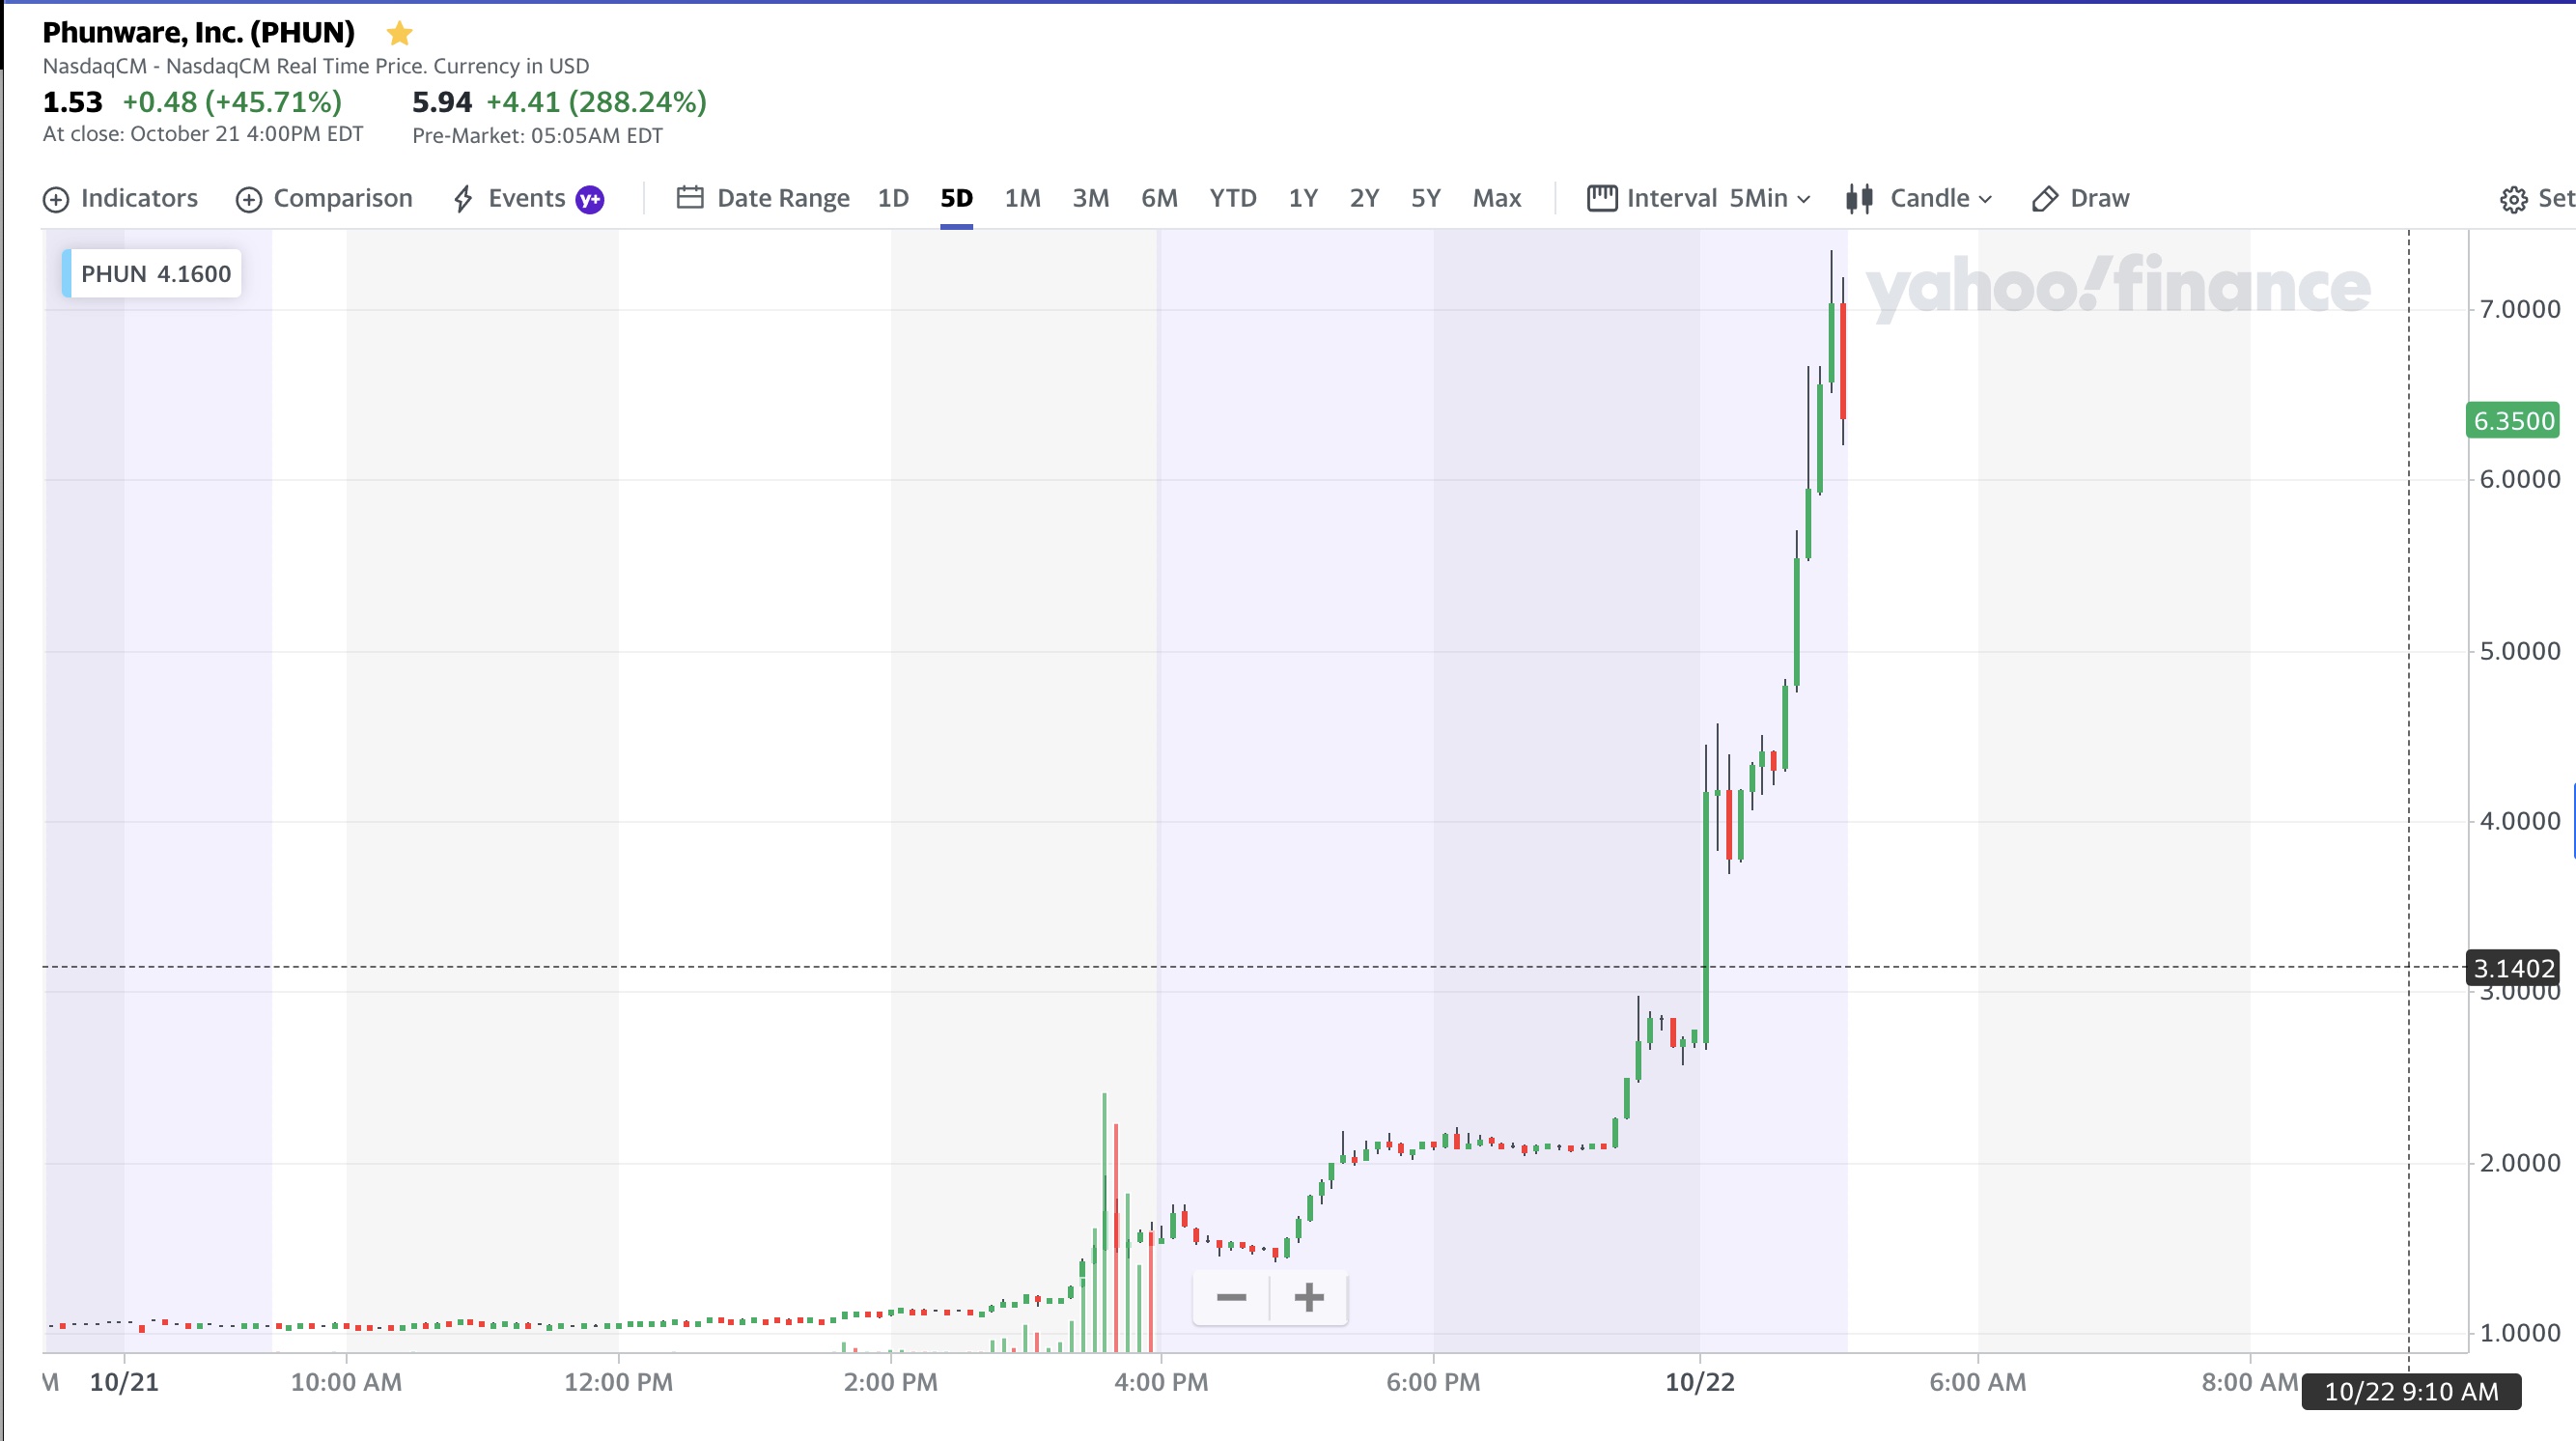This screenshot has height=1441, width=2576.
Task: Open chart Settings gear icon
Action: coord(2512,199)
